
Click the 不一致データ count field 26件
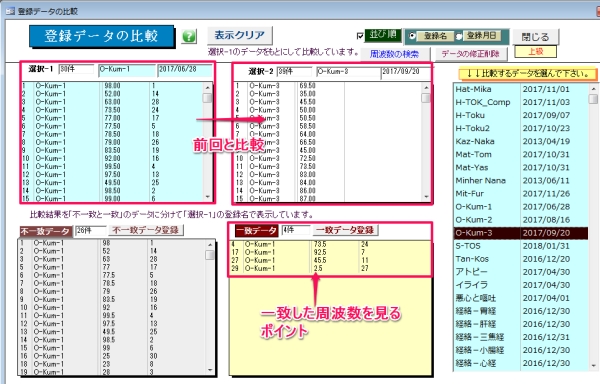pyautogui.click(x=90, y=231)
